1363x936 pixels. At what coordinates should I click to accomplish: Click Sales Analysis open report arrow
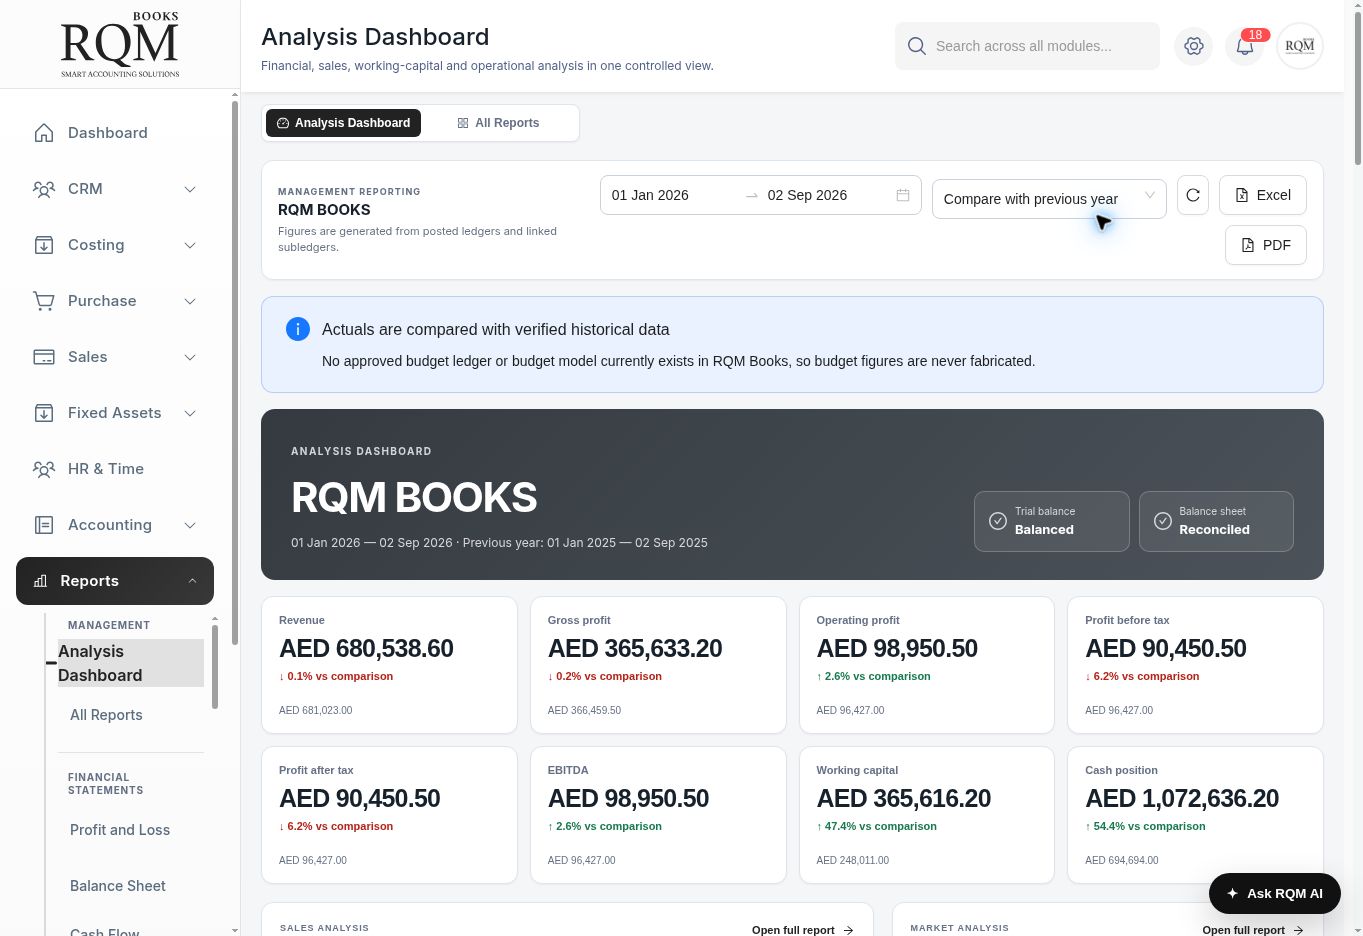[848, 930]
